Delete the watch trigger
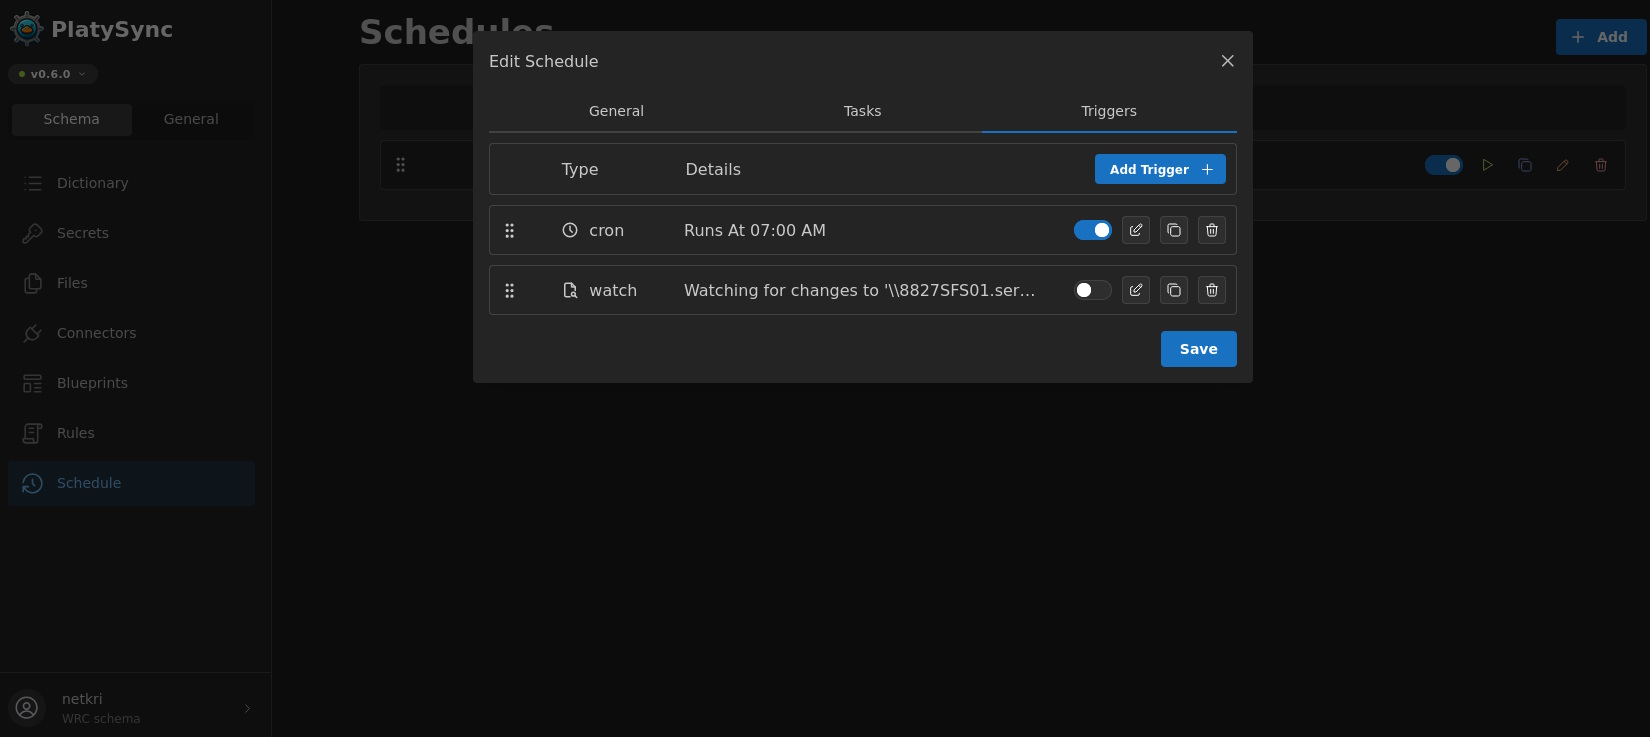Screen dimensions: 1650x737 pyautogui.click(x=1212, y=290)
